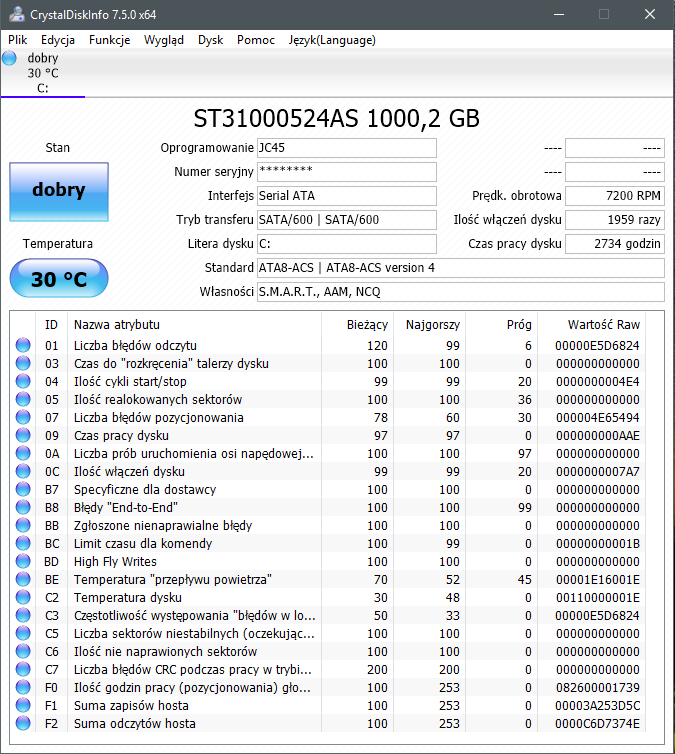Click status orb of attribute 05 realokowanych sektorów

pos(23,399)
